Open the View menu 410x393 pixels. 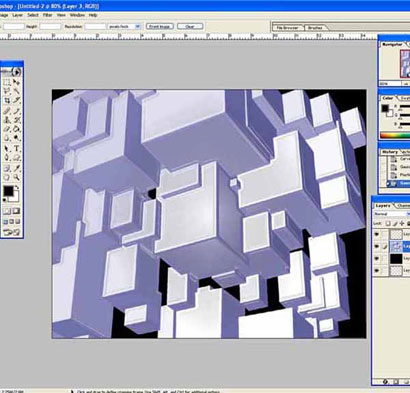(61, 15)
